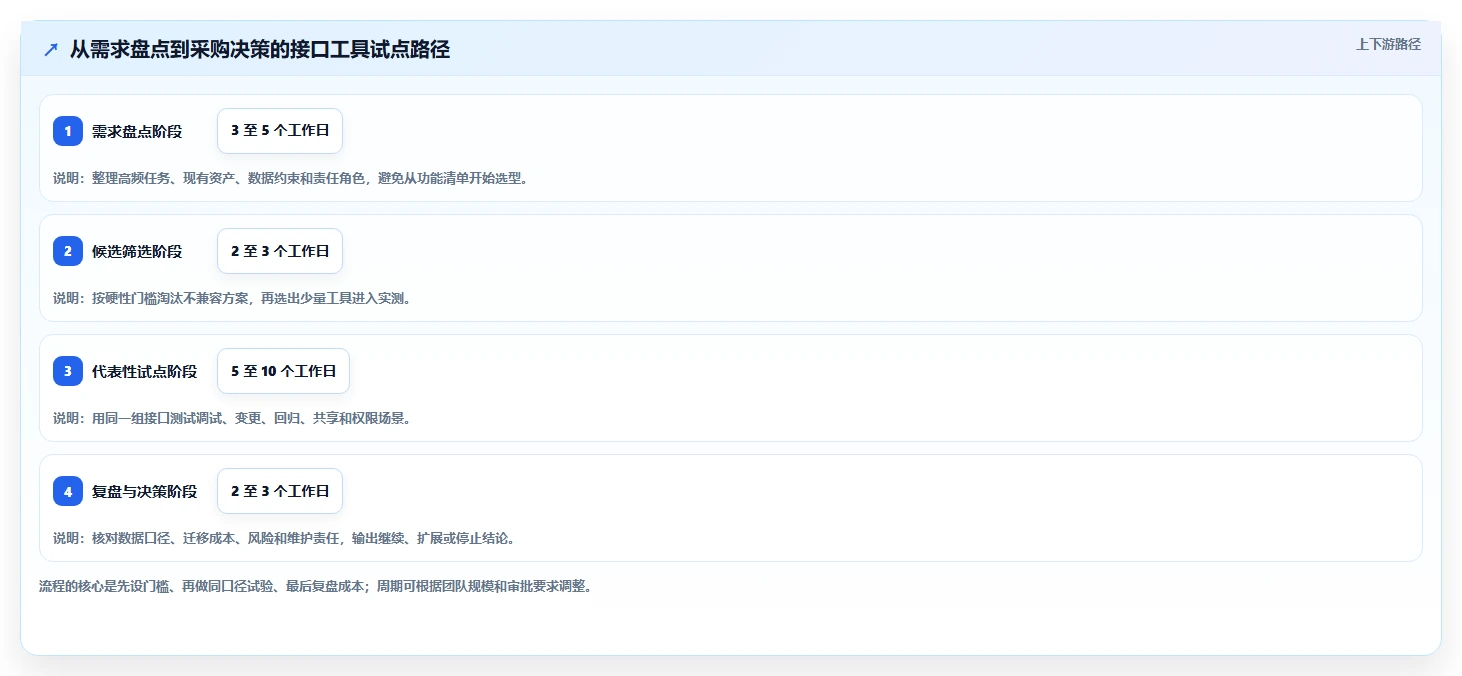
Task: Click step number badge 4
Action: (x=68, y=491)
